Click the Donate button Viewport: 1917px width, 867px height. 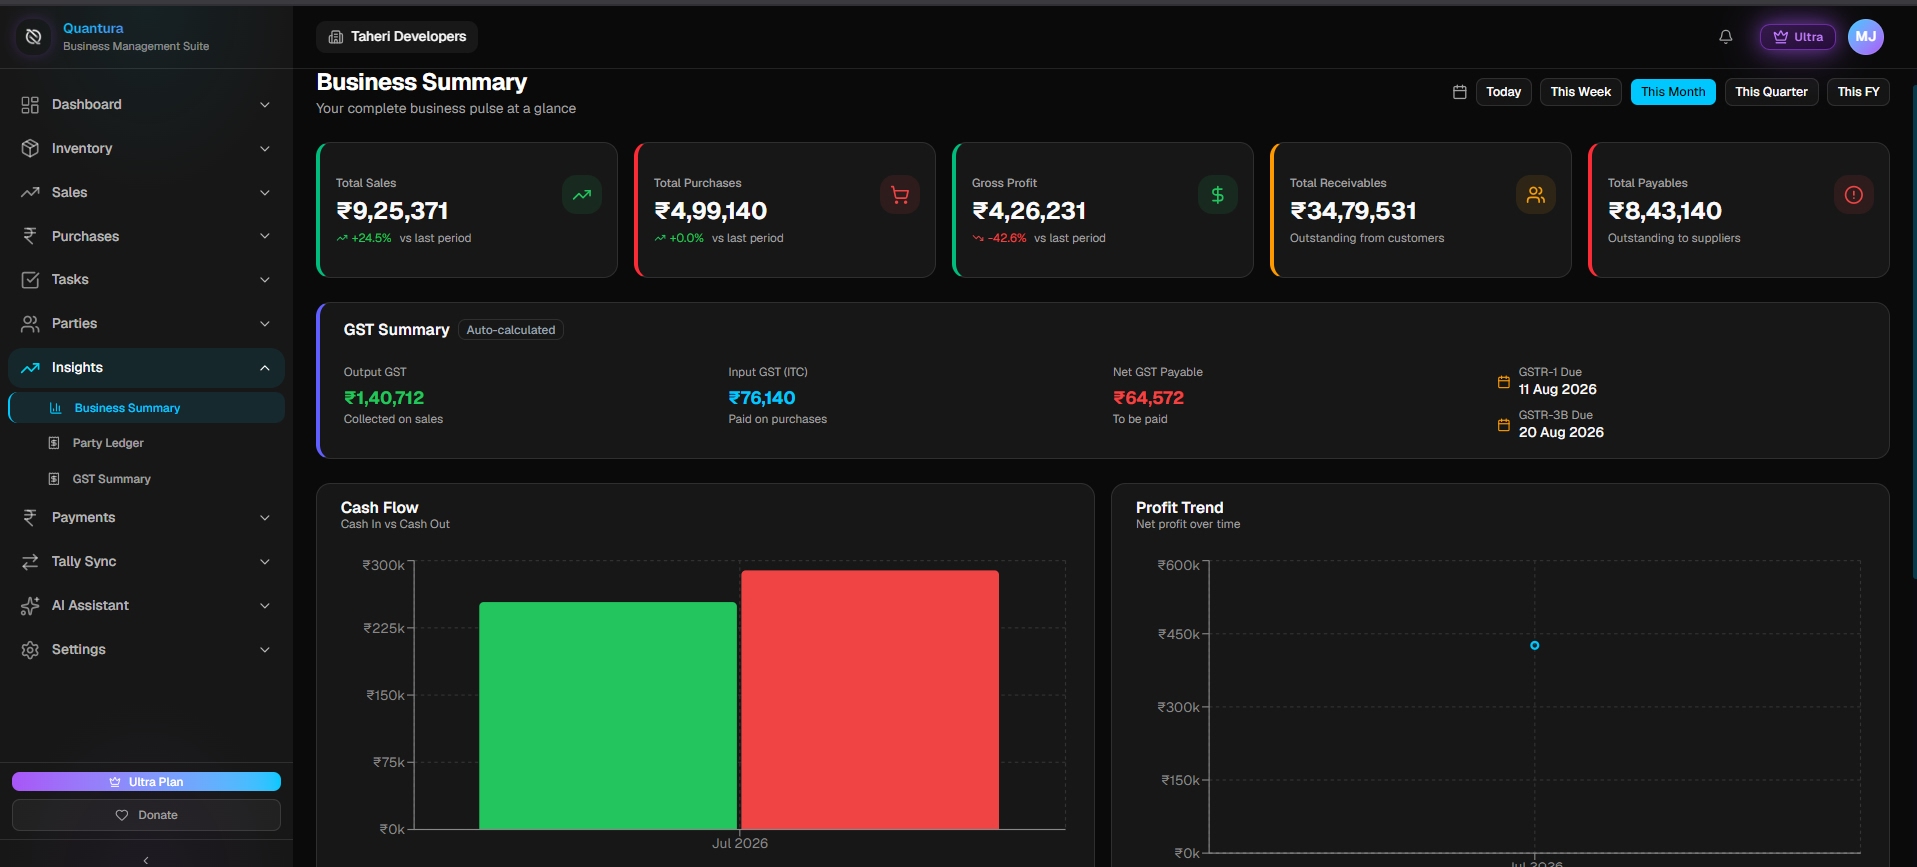146,815
